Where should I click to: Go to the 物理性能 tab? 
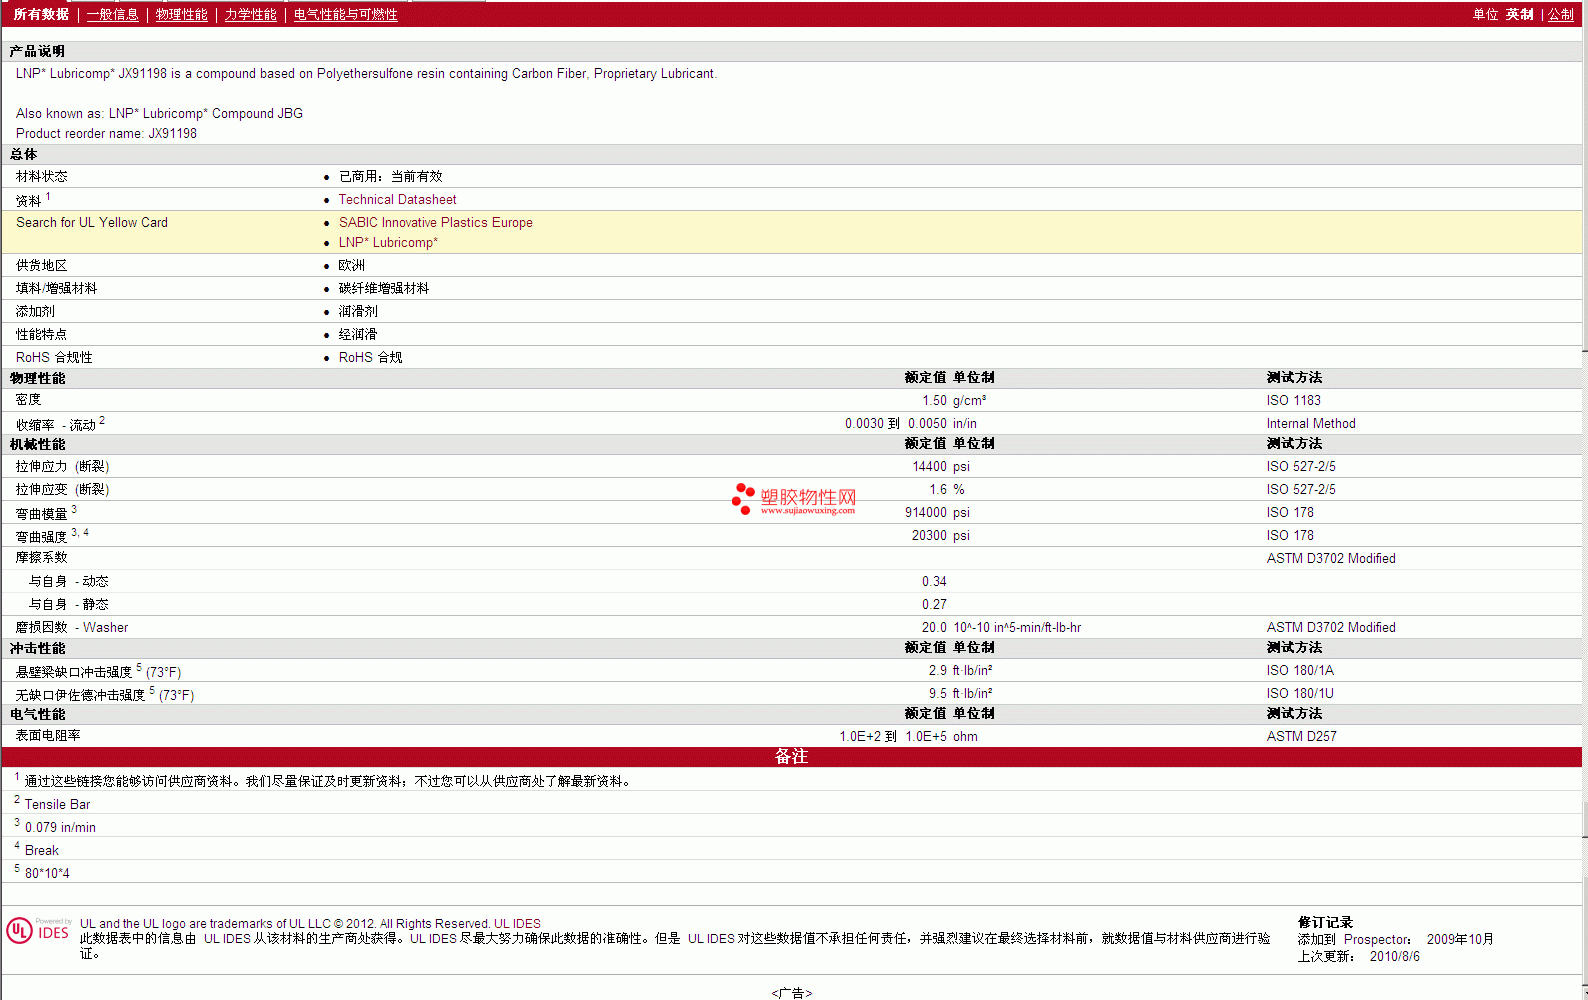click(x=181, y=14)
